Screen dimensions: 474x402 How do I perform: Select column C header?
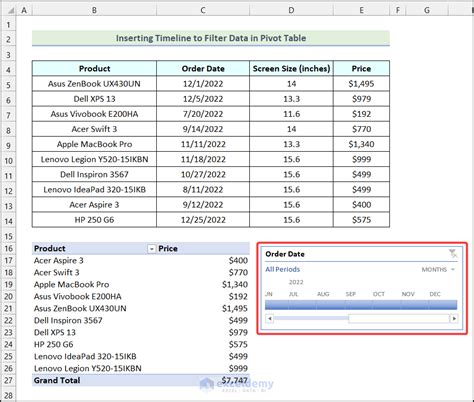point(203,10)
